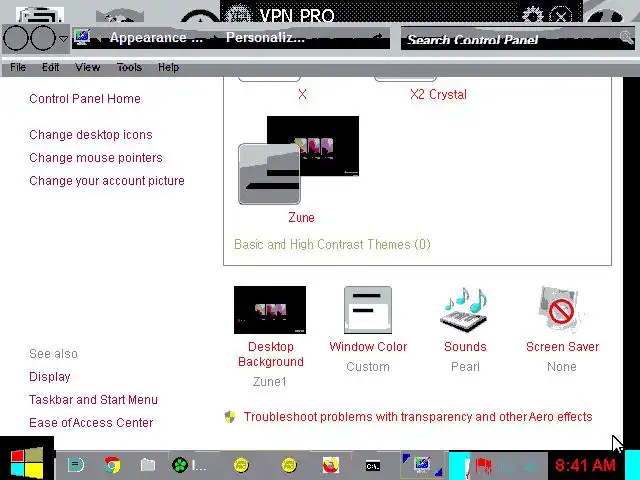Click the Control Panel monitor icon in address bar
640x480 pixels.
point(82,38)
